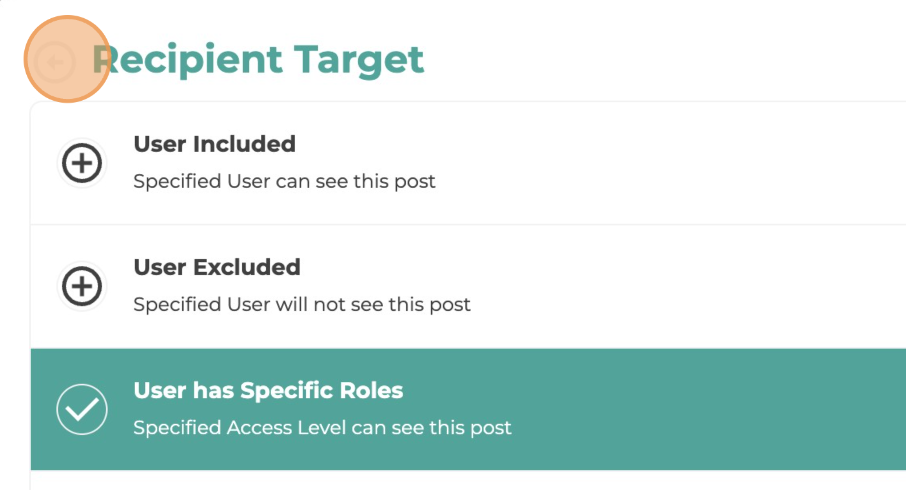Viewport: 906px width, 490px height.
Task: Click 'Specified Access Level can see this post' text
Action: 322,428
